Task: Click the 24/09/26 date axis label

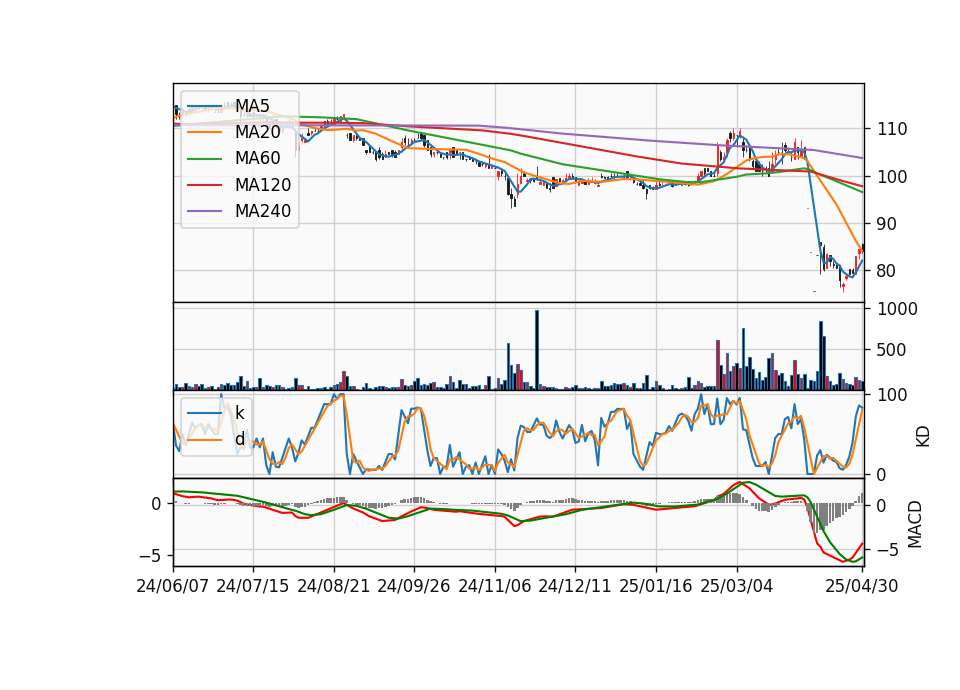Action: tap(414, 587)
